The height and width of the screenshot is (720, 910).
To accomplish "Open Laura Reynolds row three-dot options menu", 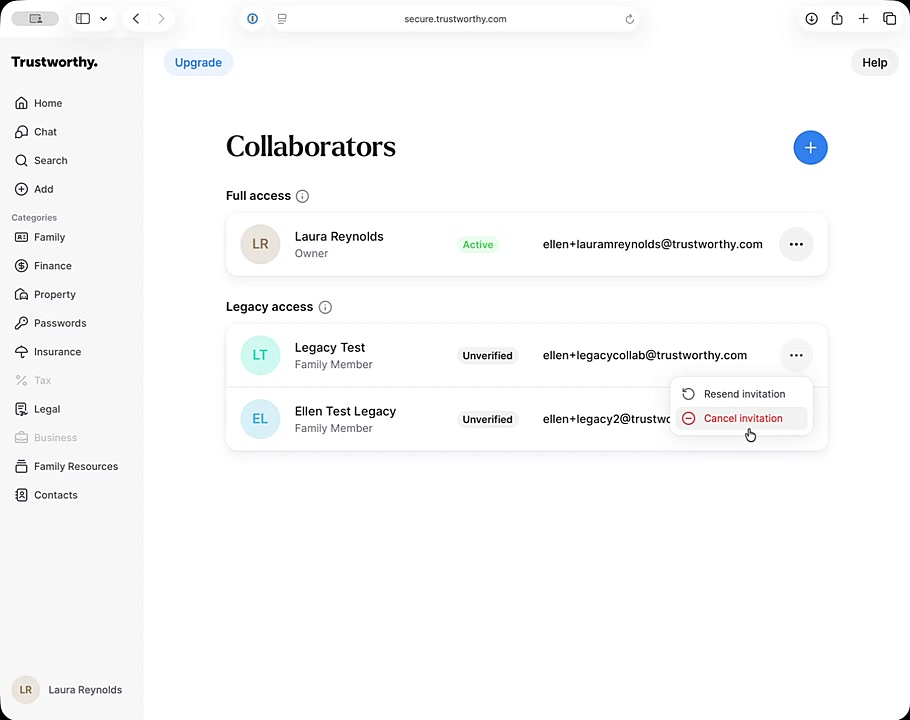I will pyautogui.click(x=796, y=244).
